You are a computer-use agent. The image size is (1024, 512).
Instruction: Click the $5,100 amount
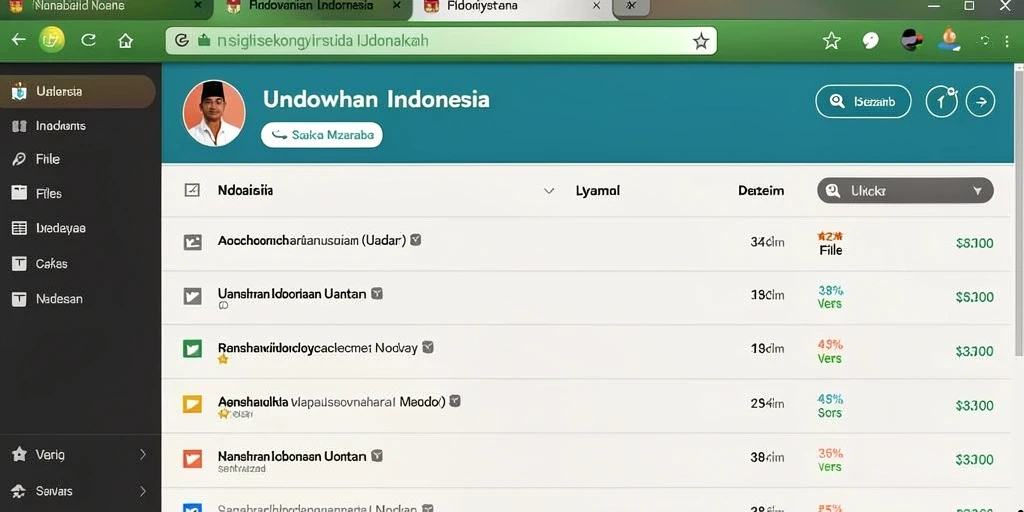pos(974,297)
